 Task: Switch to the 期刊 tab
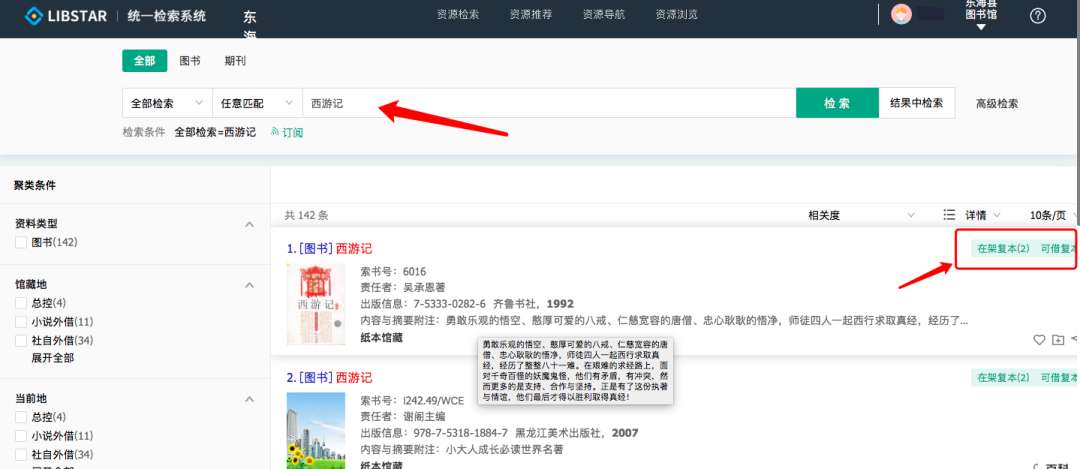[x=235, y=61]
